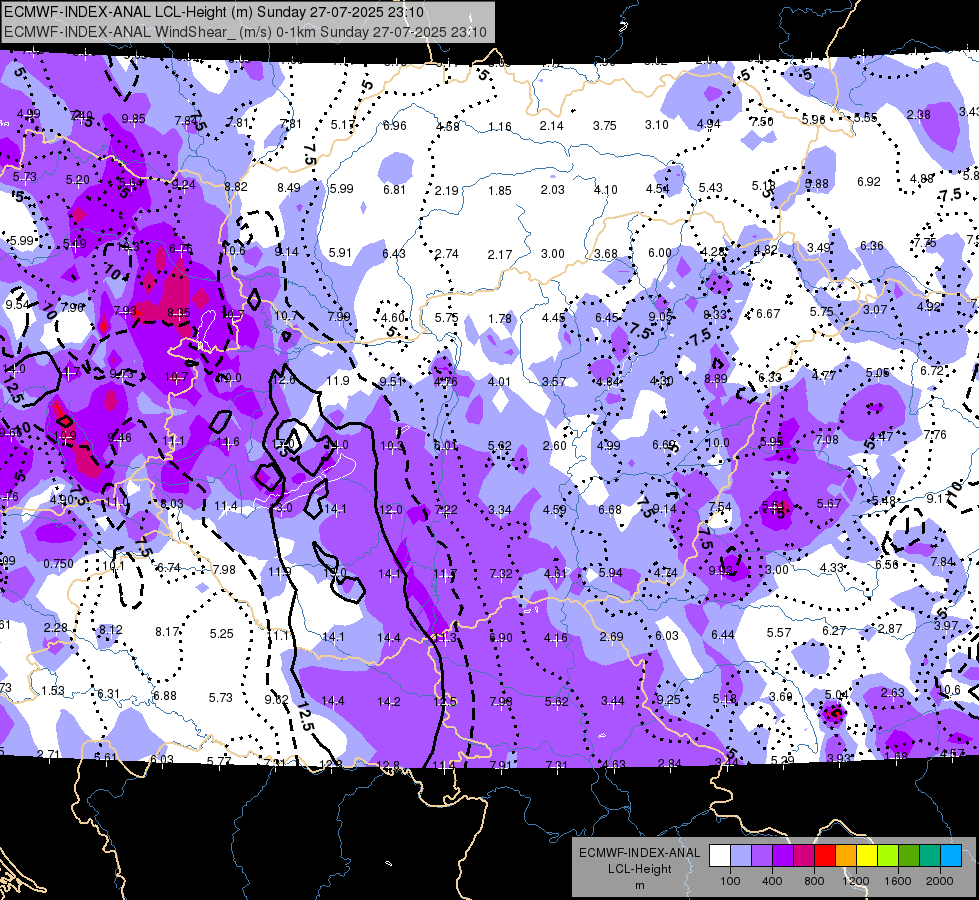Screen dimensions: 979x900
Task: Click the orange legend swatch
Action: [x=846, y=856]
